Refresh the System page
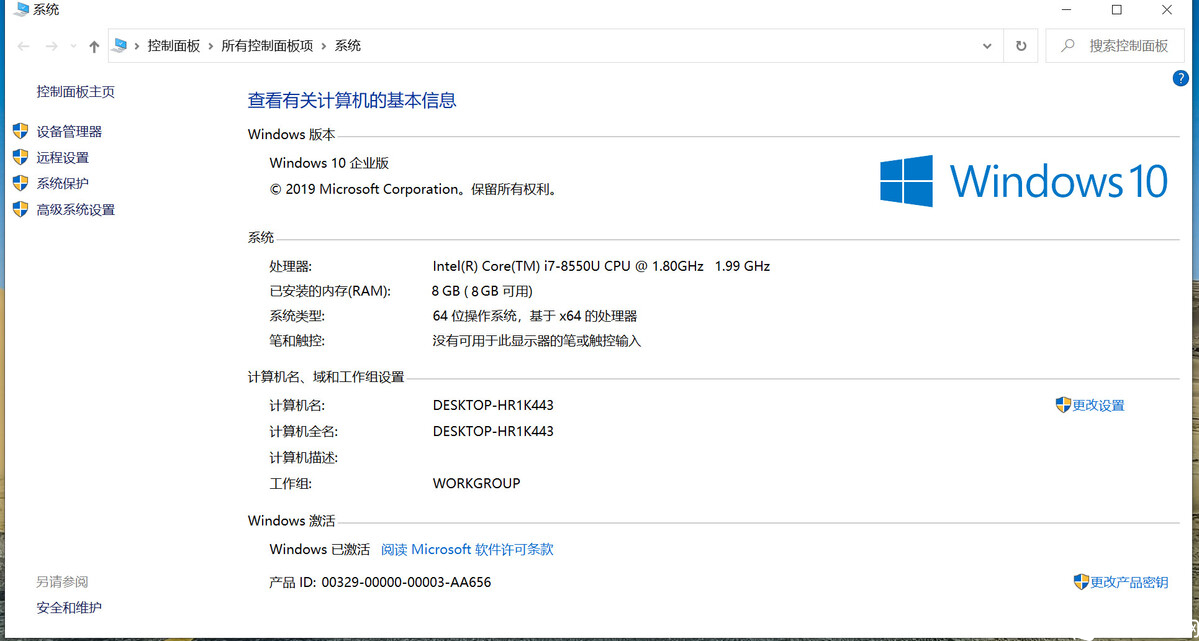1199x641 pixels. pyautogui.click(x=1021, y=46)
